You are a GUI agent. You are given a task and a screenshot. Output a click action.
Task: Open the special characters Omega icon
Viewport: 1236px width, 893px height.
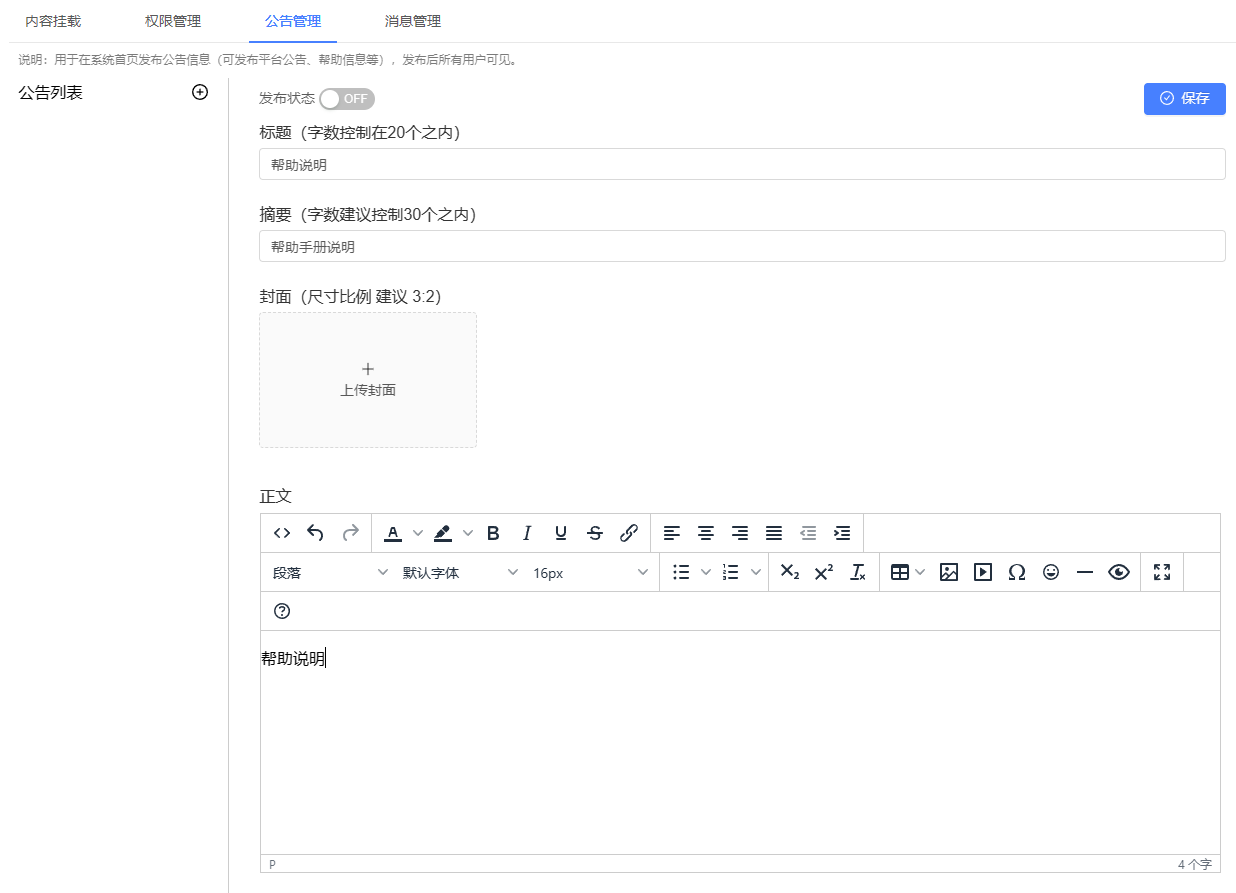point(1017,572)
